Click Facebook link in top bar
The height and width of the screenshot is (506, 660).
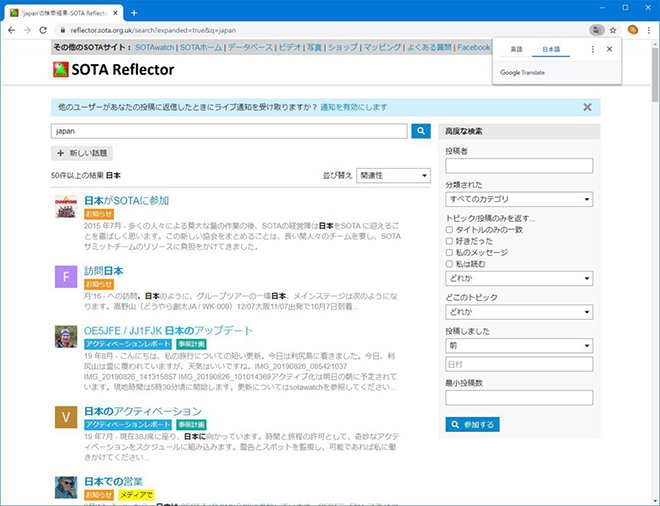point(474,48)
